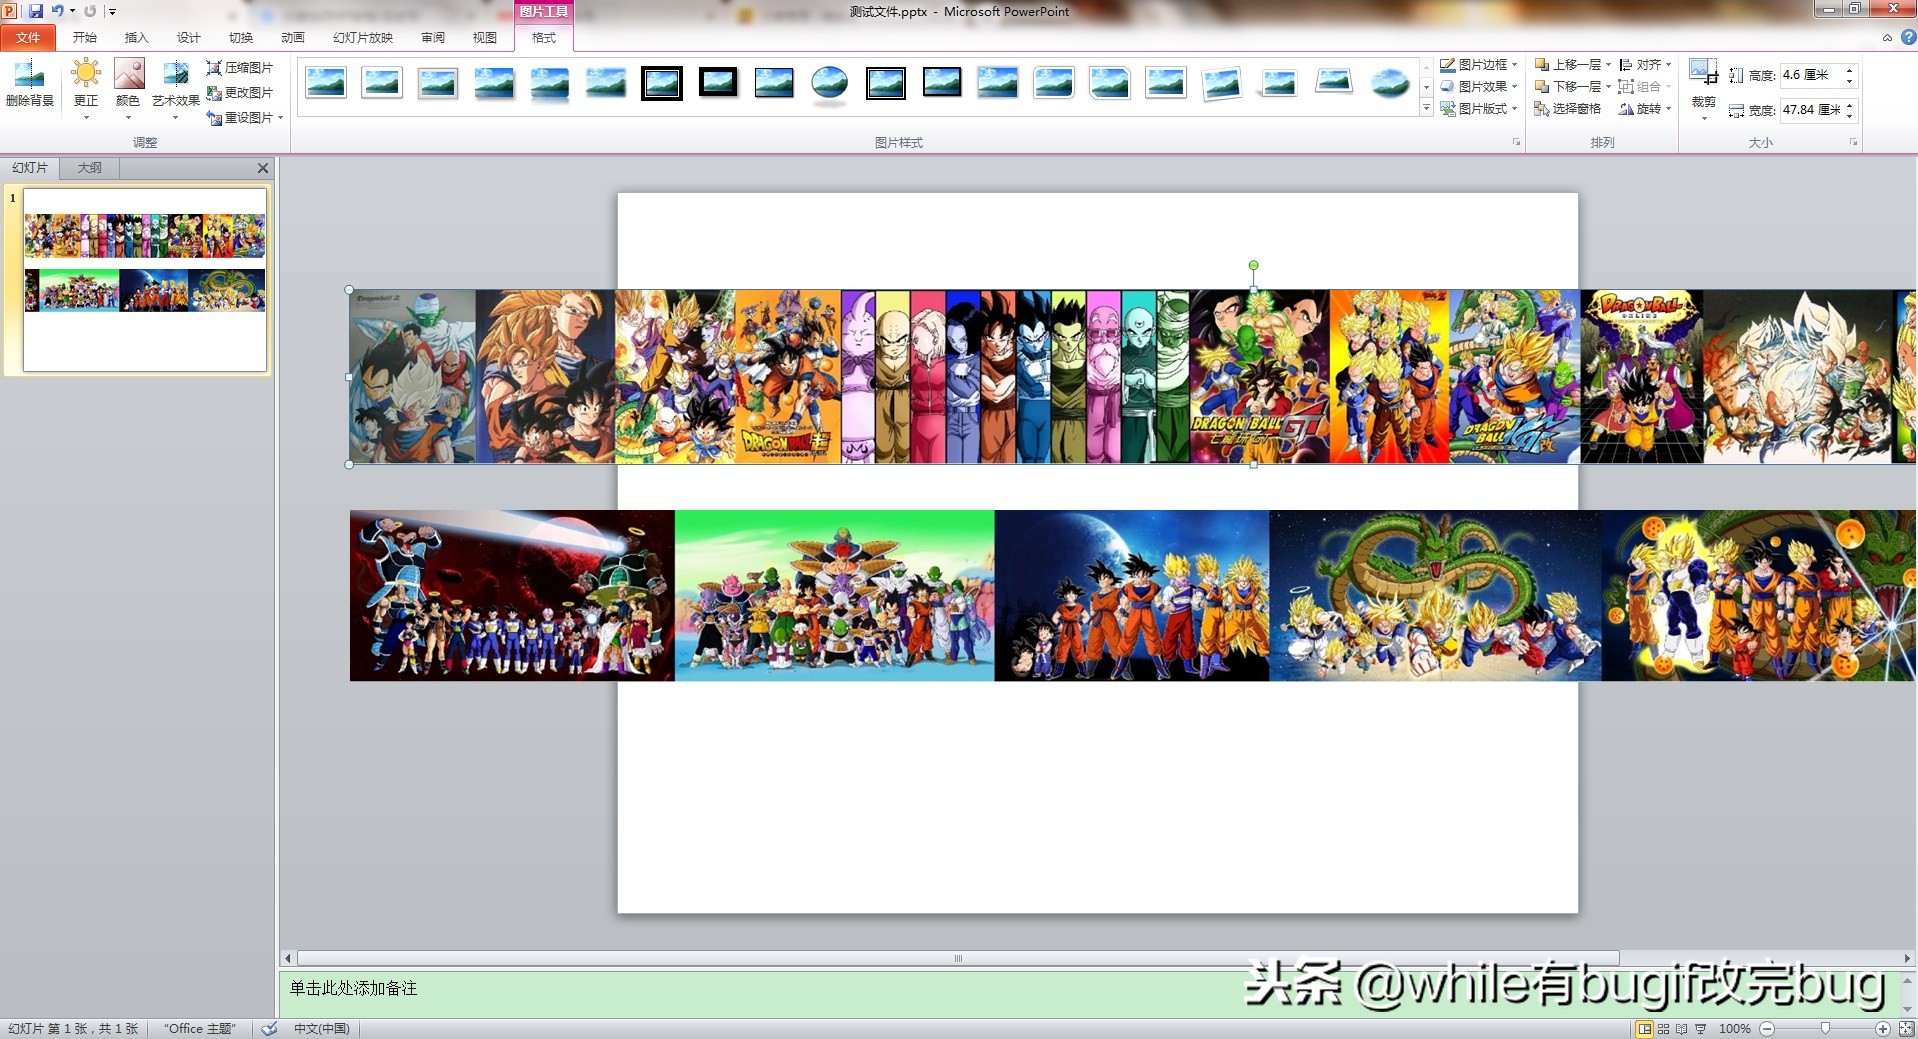Viewport: 1918px width, 1039px height.
Task: Open PowerPoint Help question mark
Action: click(x=1908, y=37)
